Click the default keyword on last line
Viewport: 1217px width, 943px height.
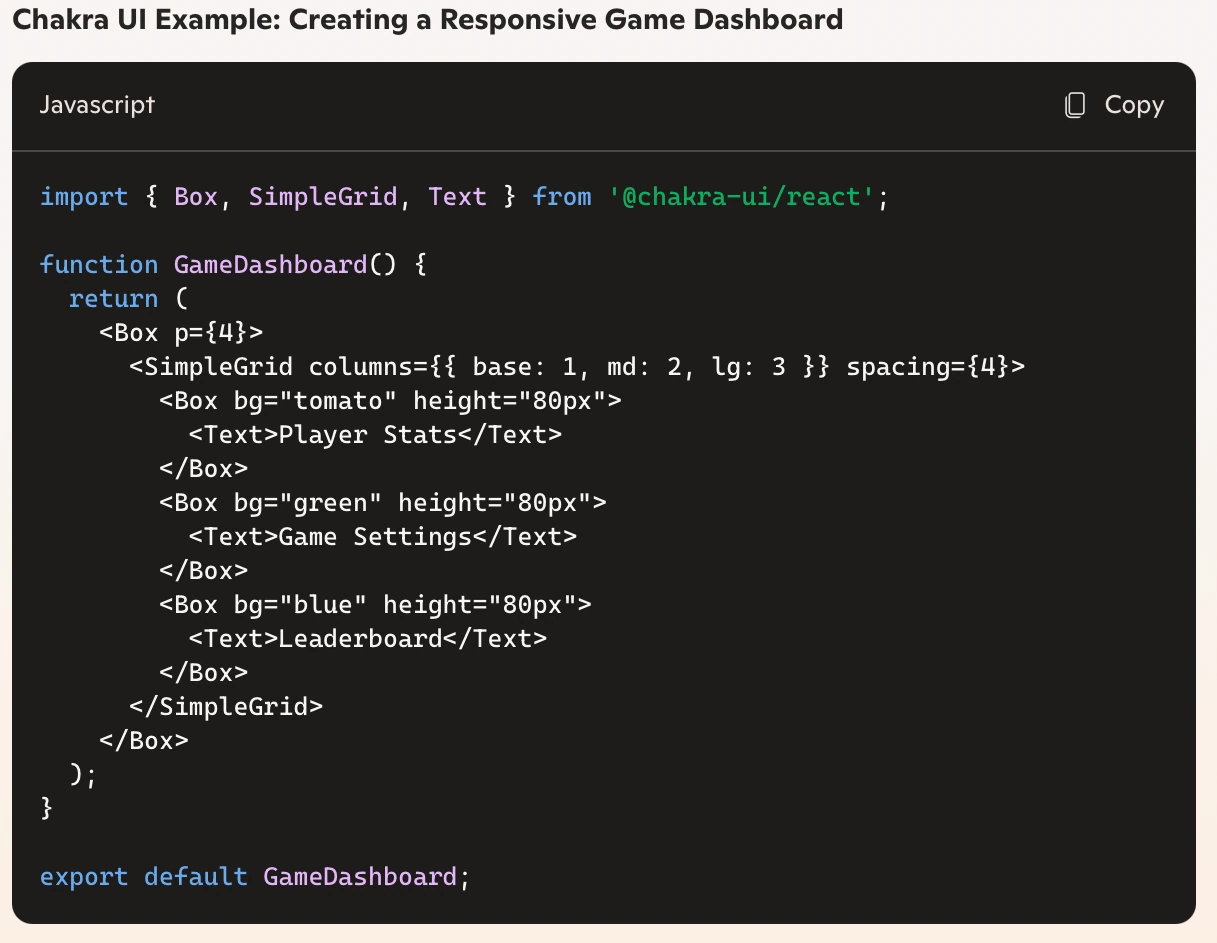tap(196, 877)
